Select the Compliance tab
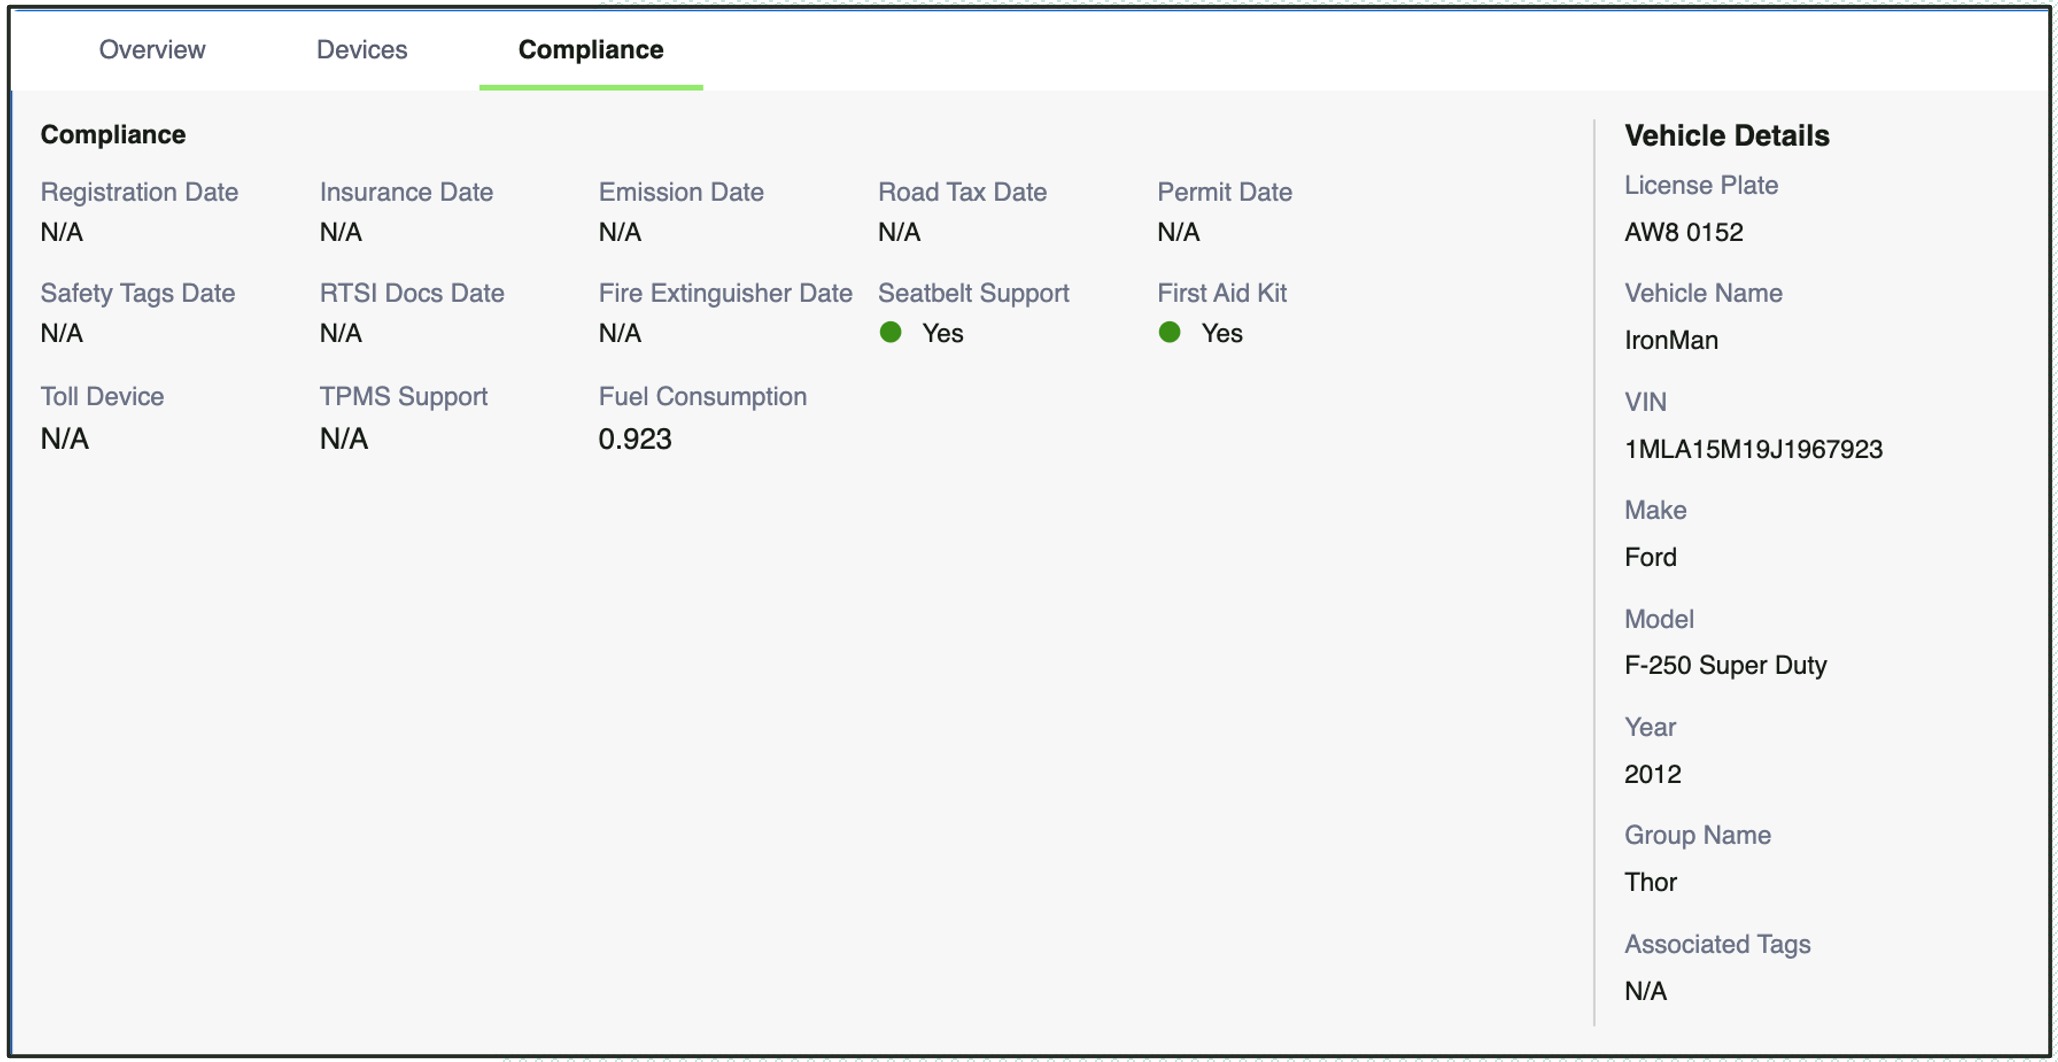 (590, 49)
